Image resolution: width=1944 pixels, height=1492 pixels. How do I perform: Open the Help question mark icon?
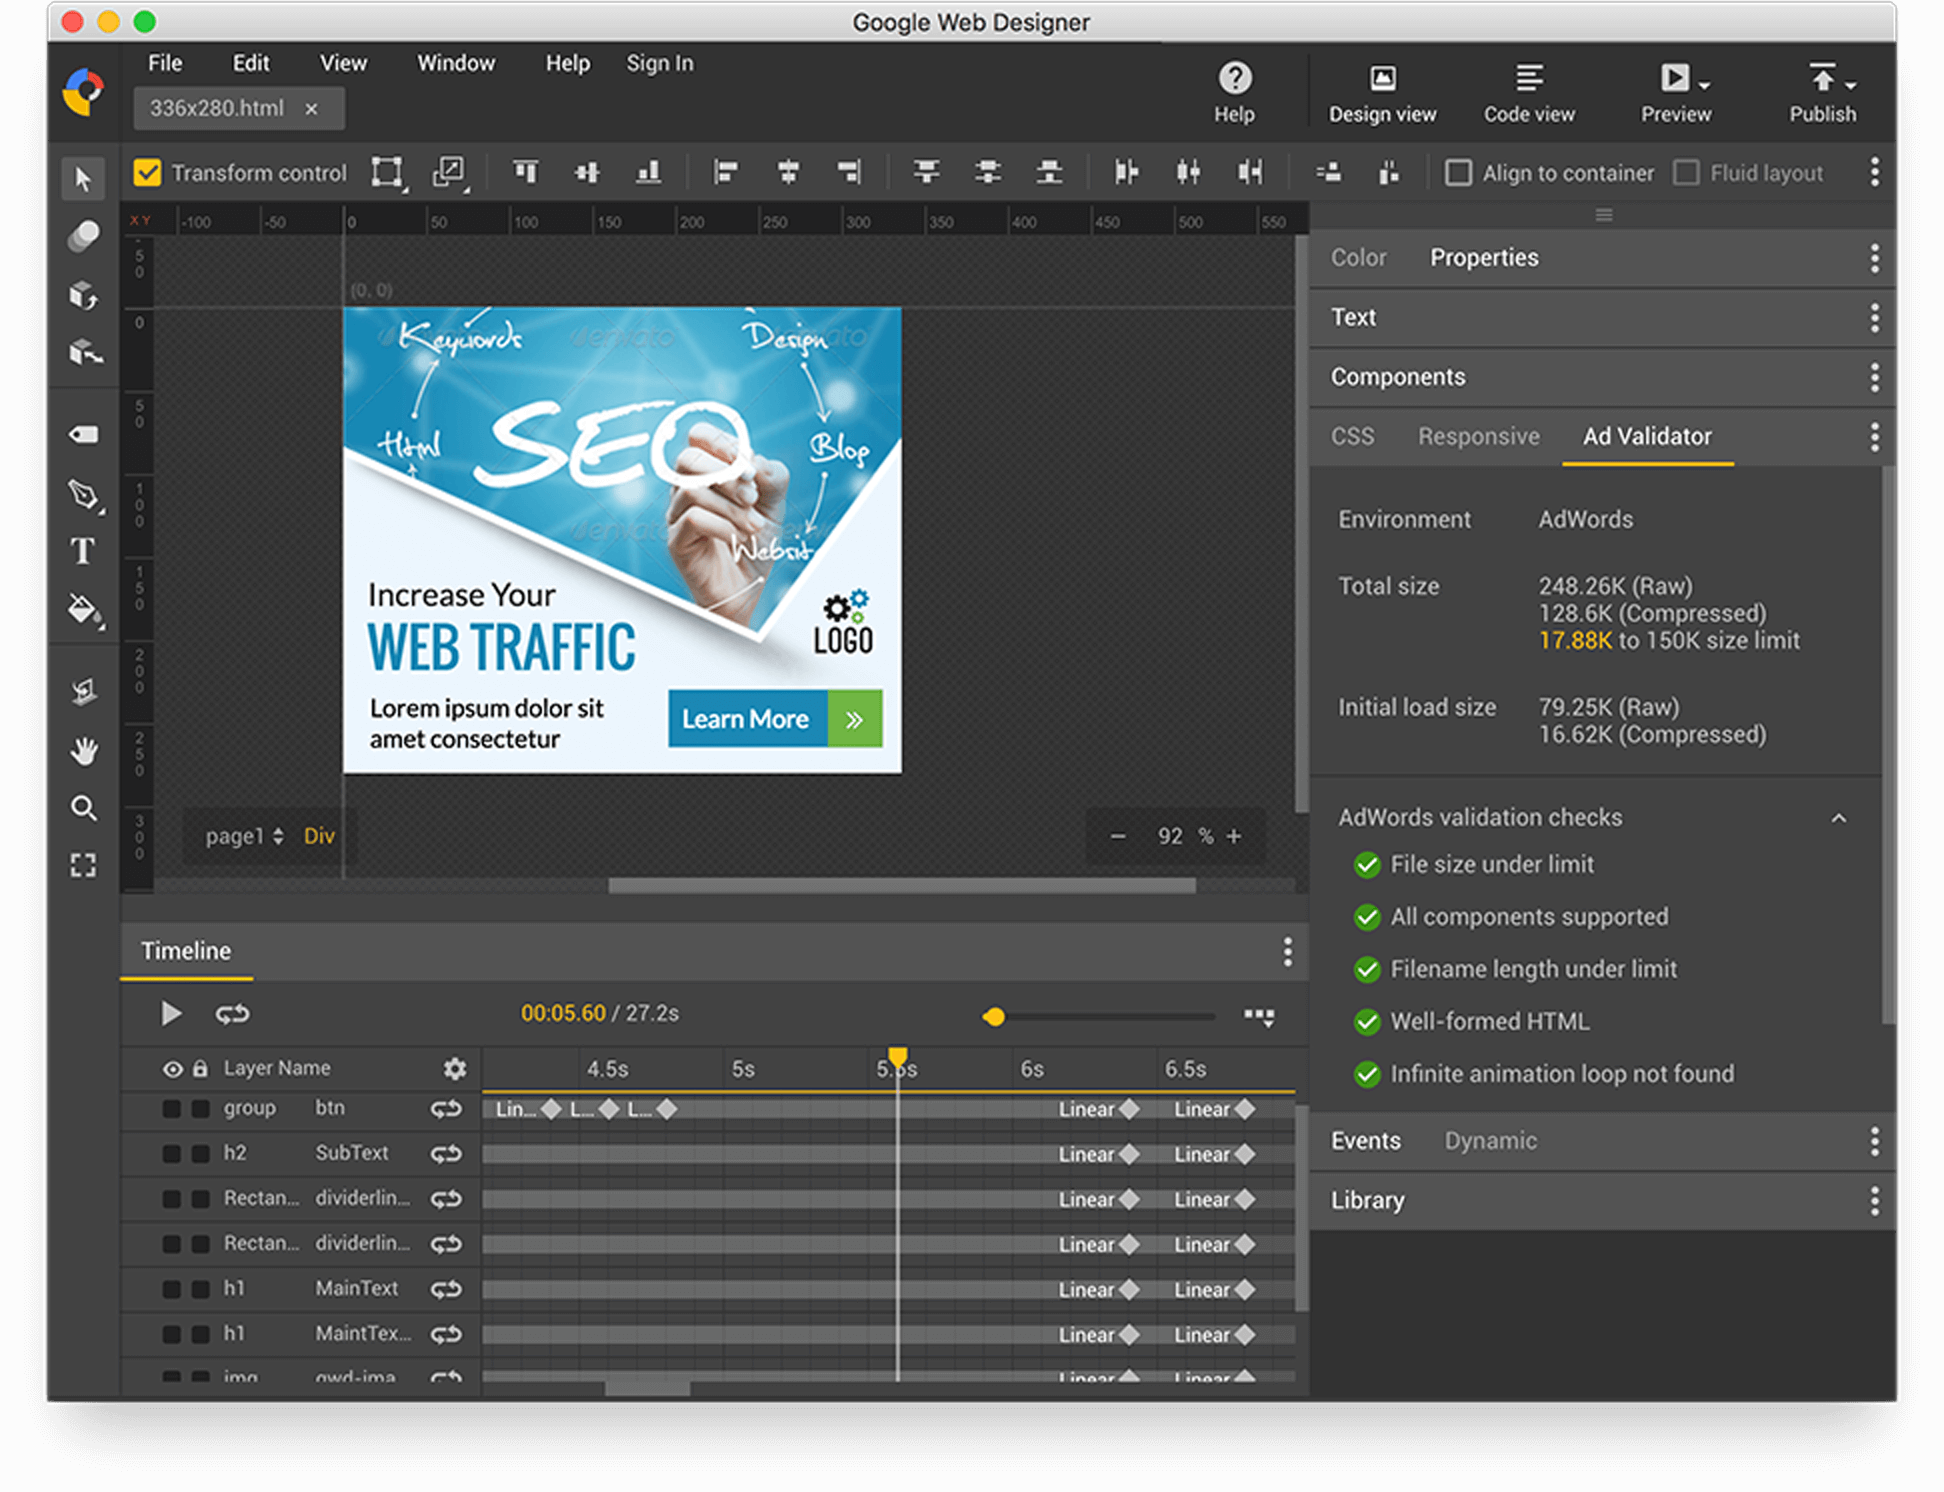pos(1234,78)
